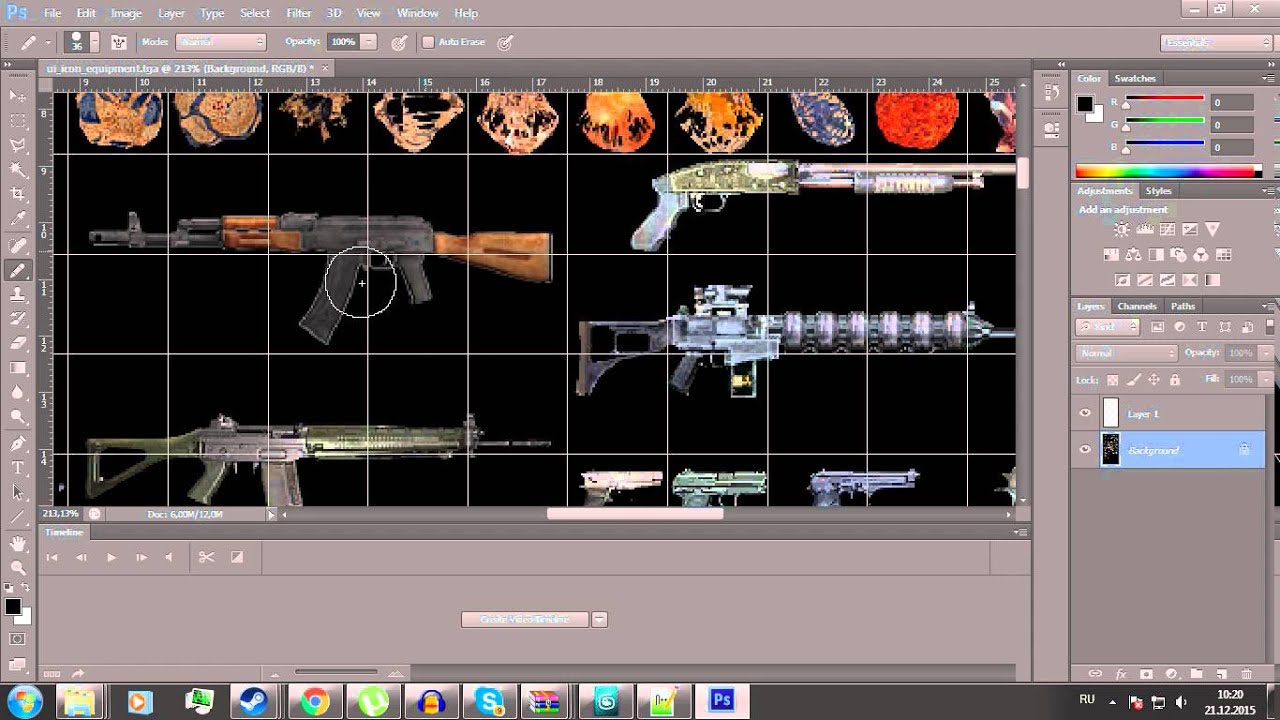Select the Move tool
This screenshot has height=720, width=1280.
point(17,96)
